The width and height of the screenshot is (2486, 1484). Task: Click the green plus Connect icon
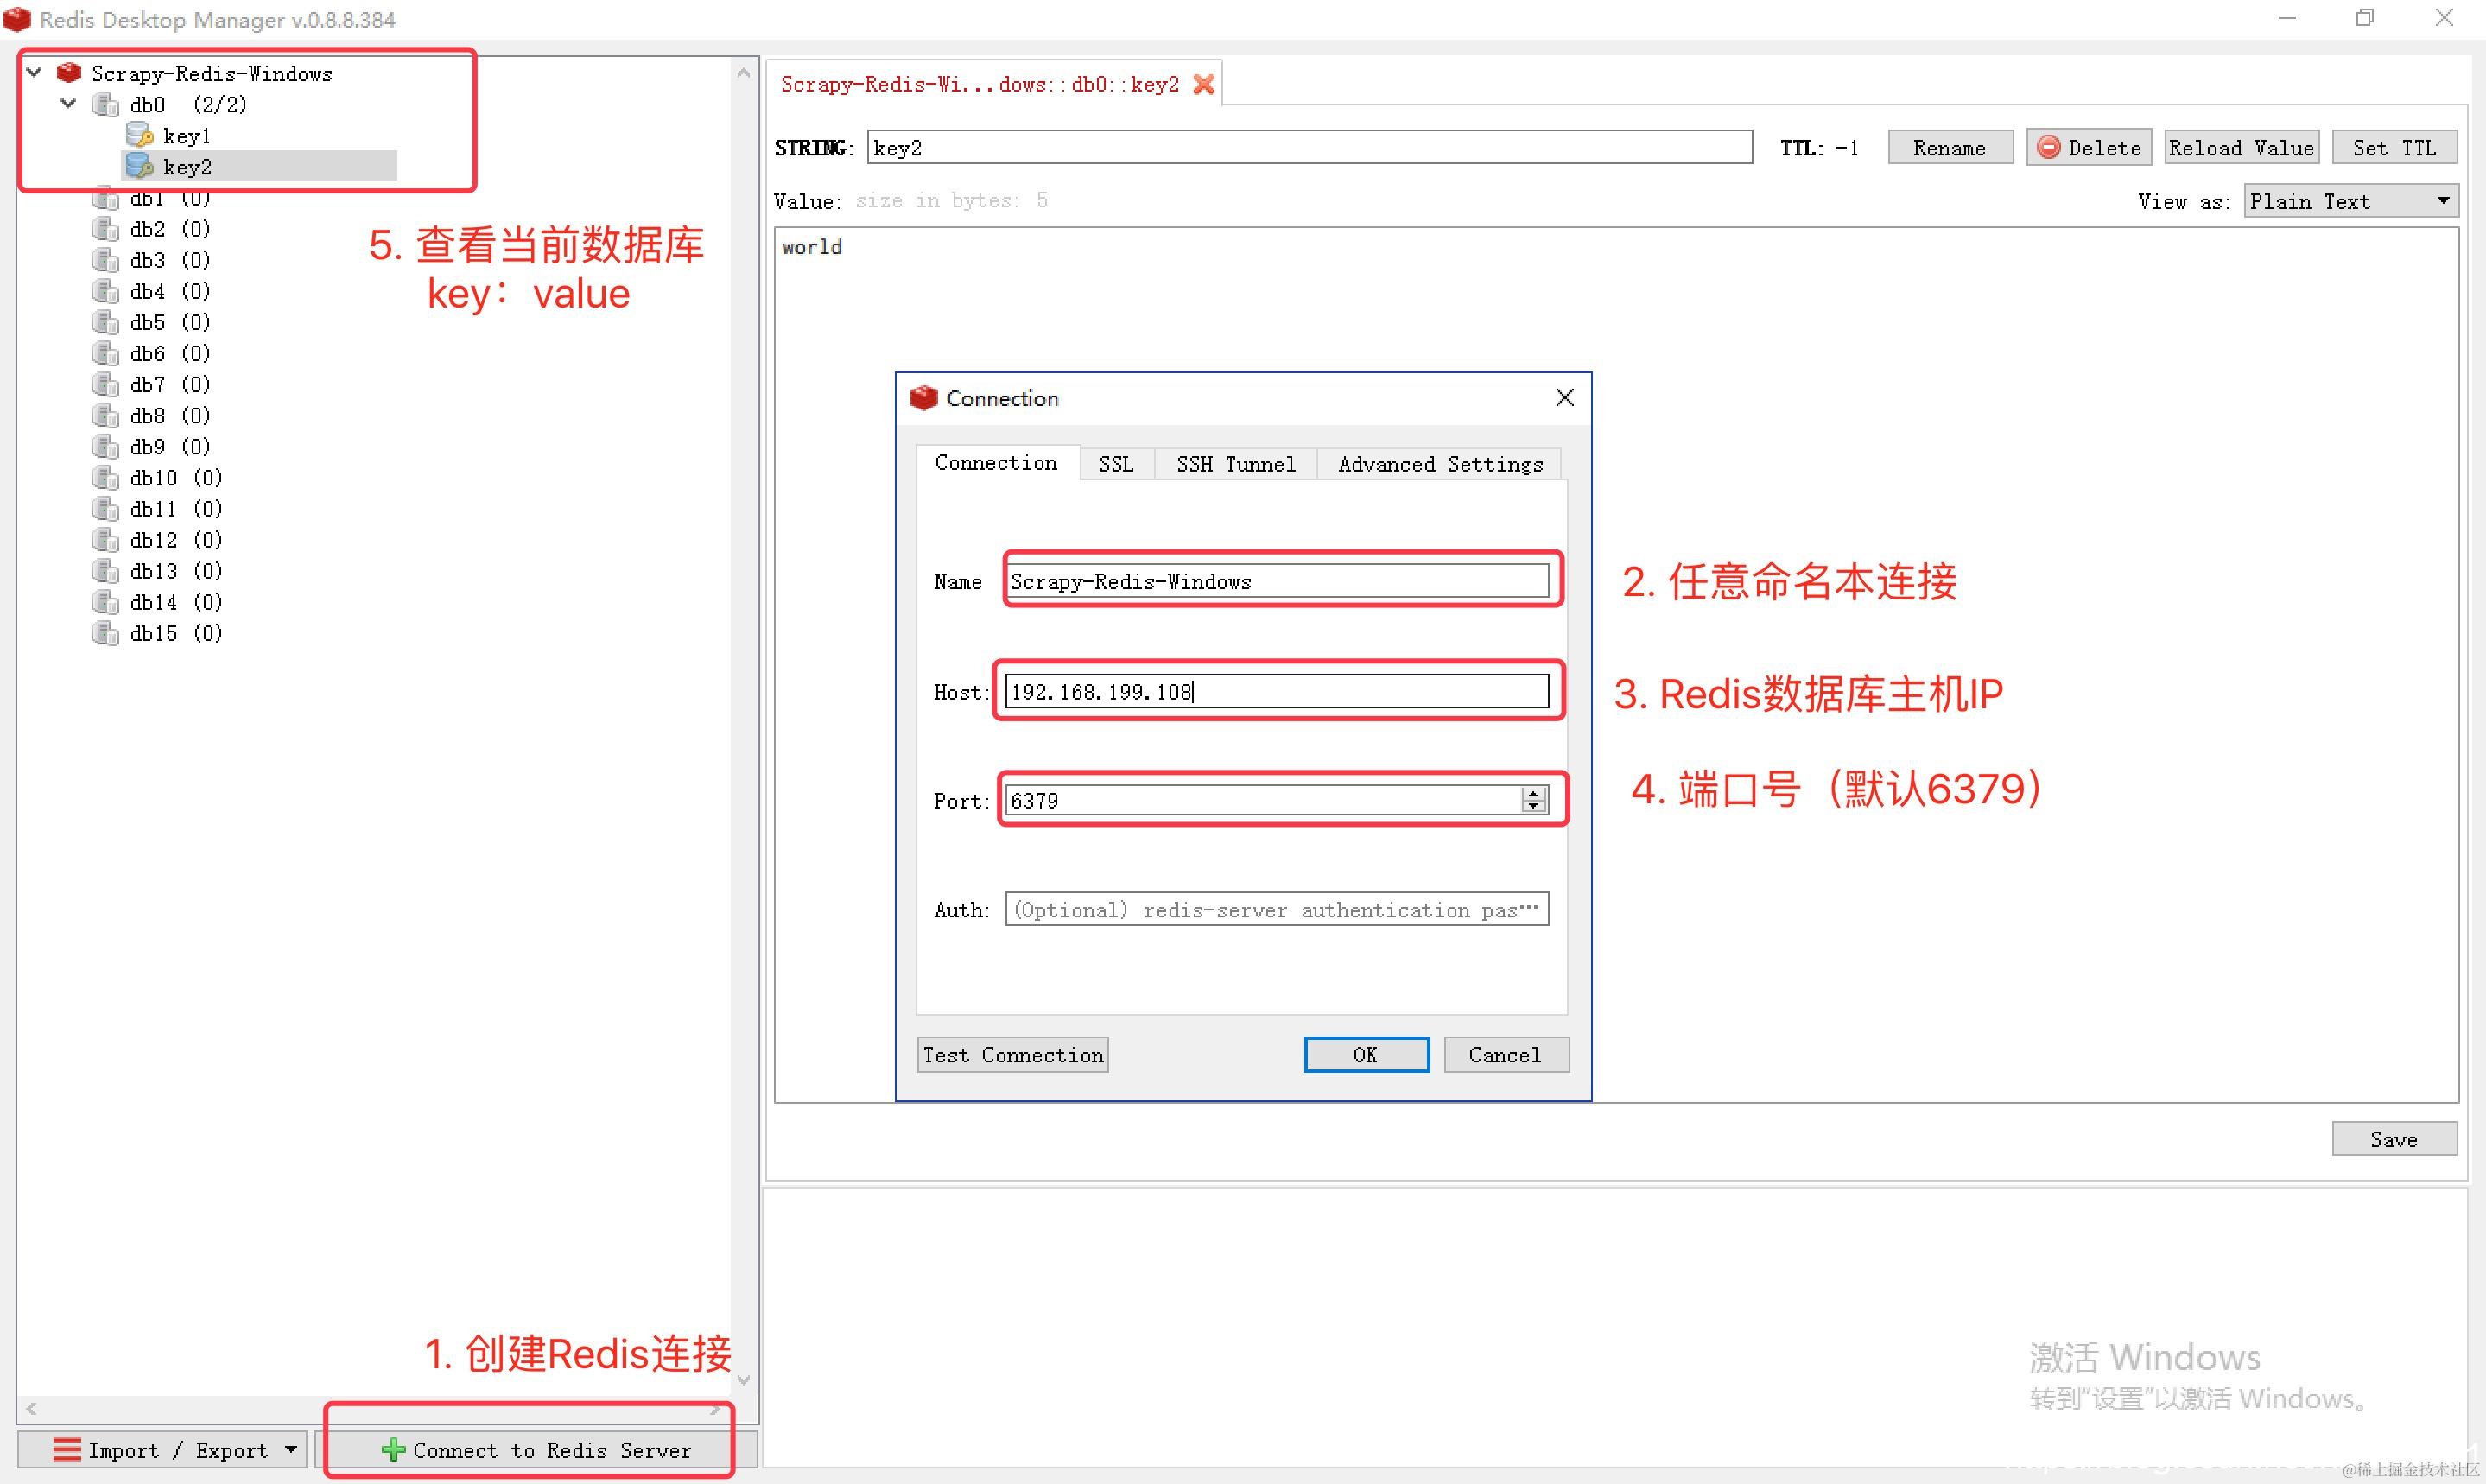coord(393,1449)
